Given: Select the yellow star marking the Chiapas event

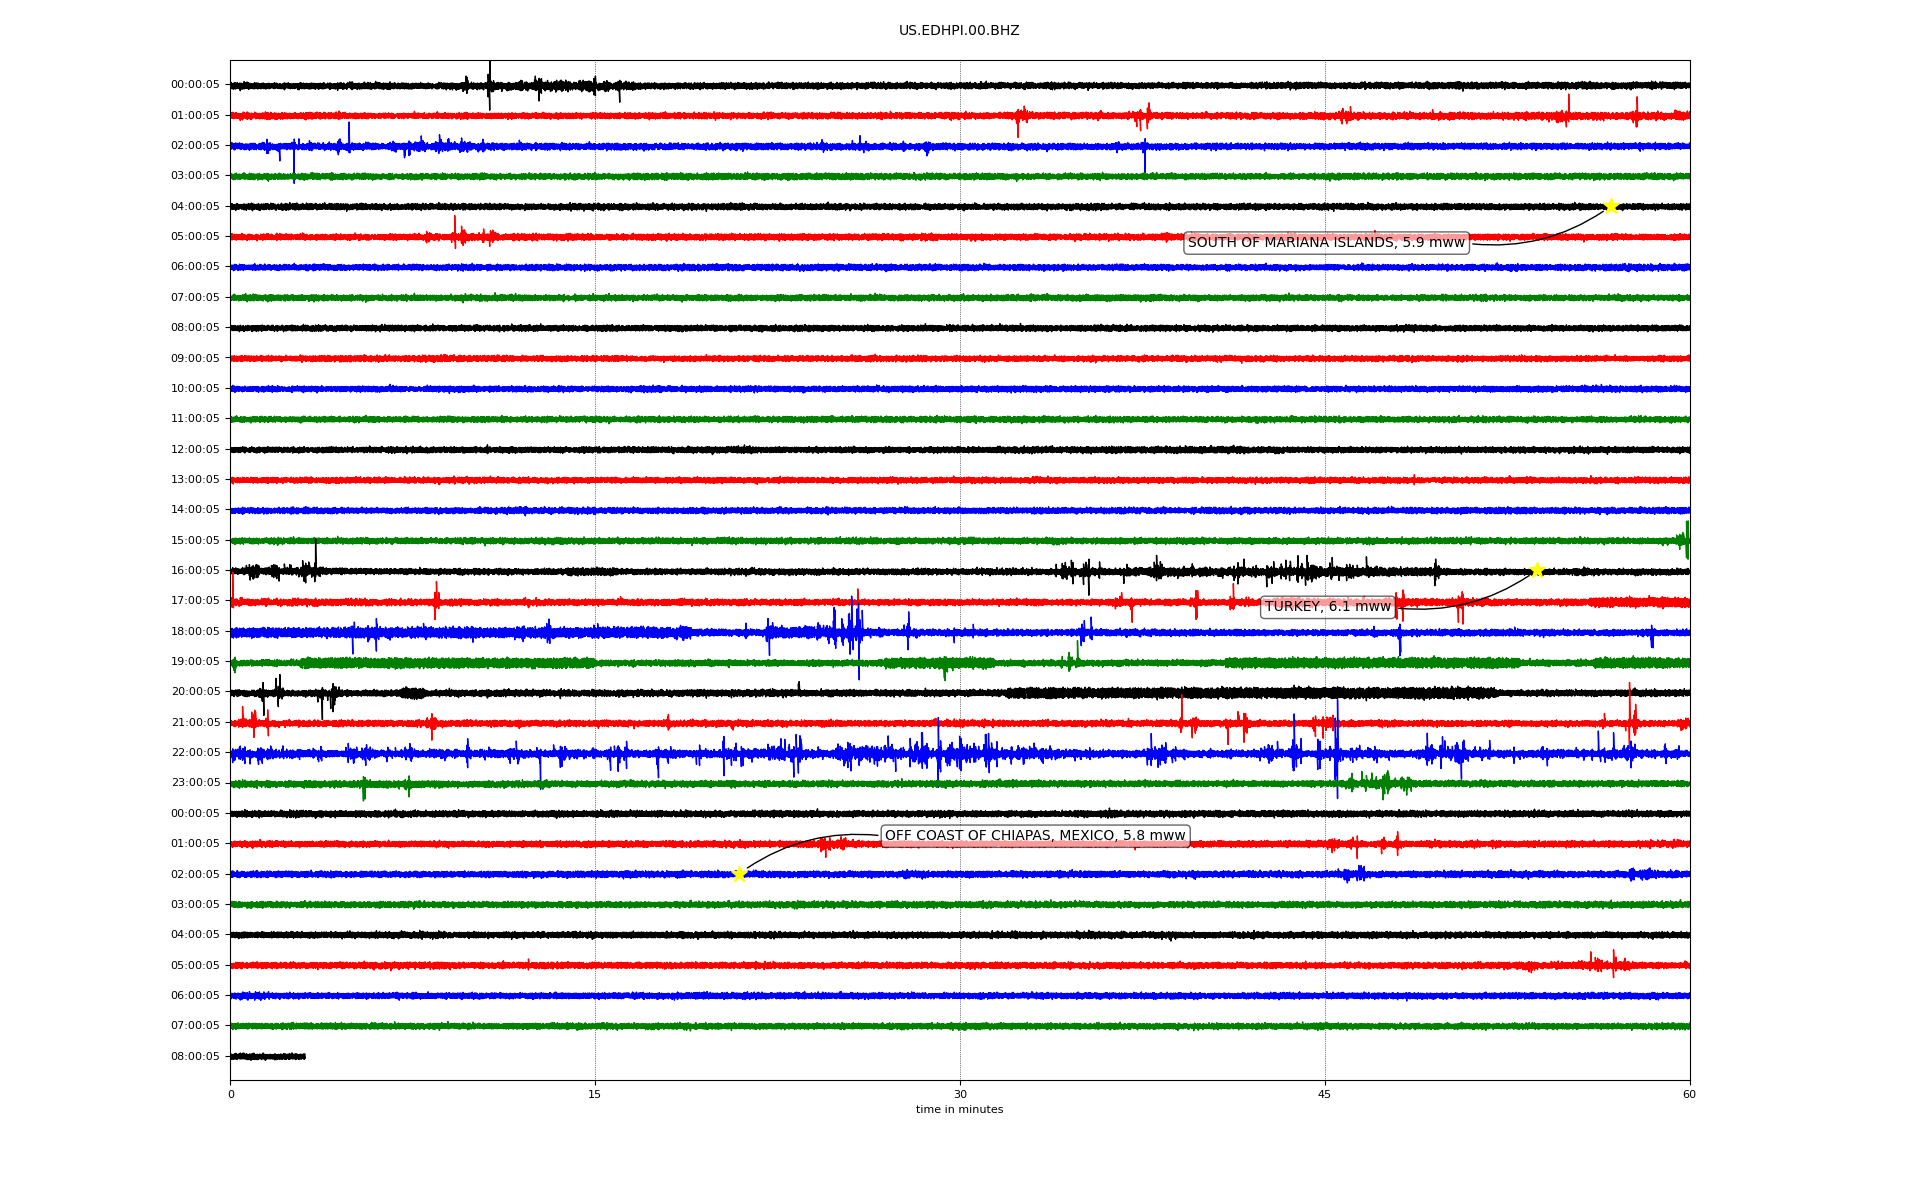Looking at the screenshot, I should point(739,874).
